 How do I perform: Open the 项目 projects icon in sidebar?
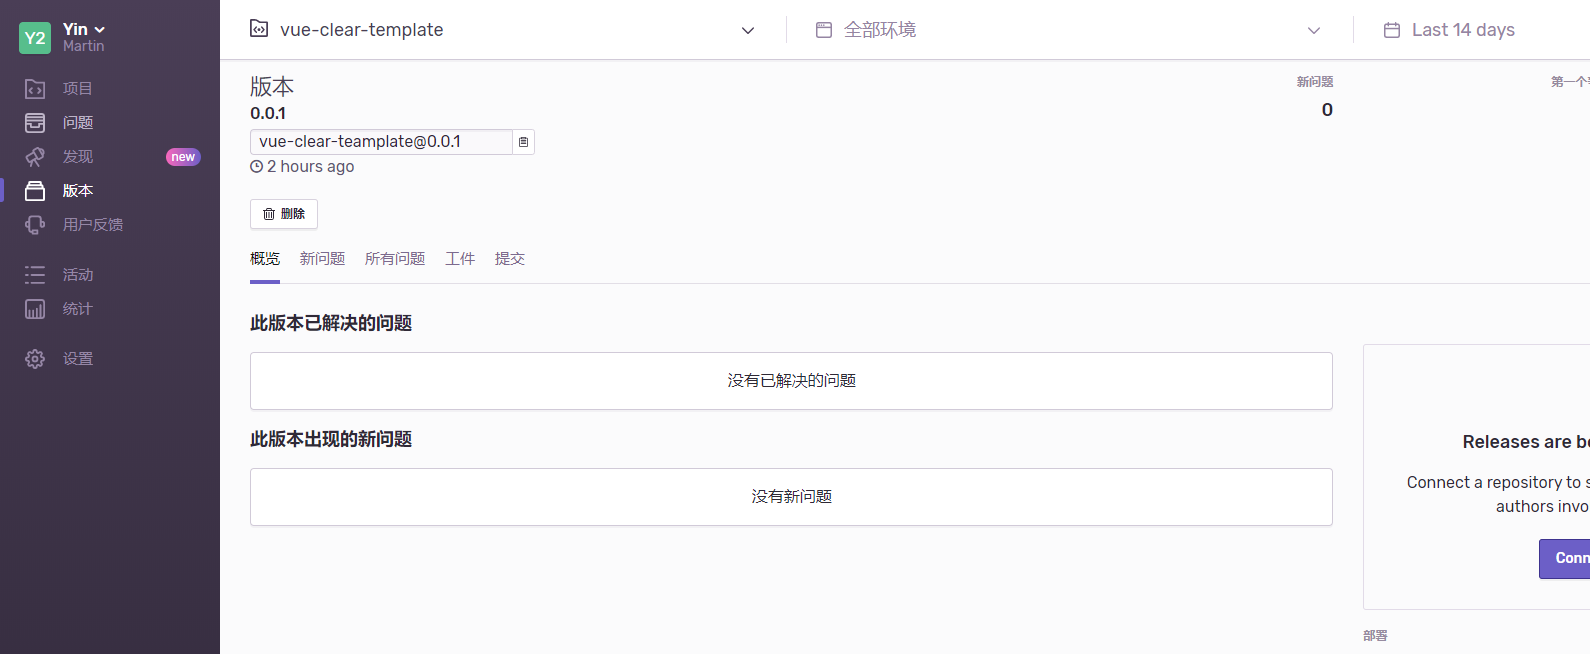35,89
